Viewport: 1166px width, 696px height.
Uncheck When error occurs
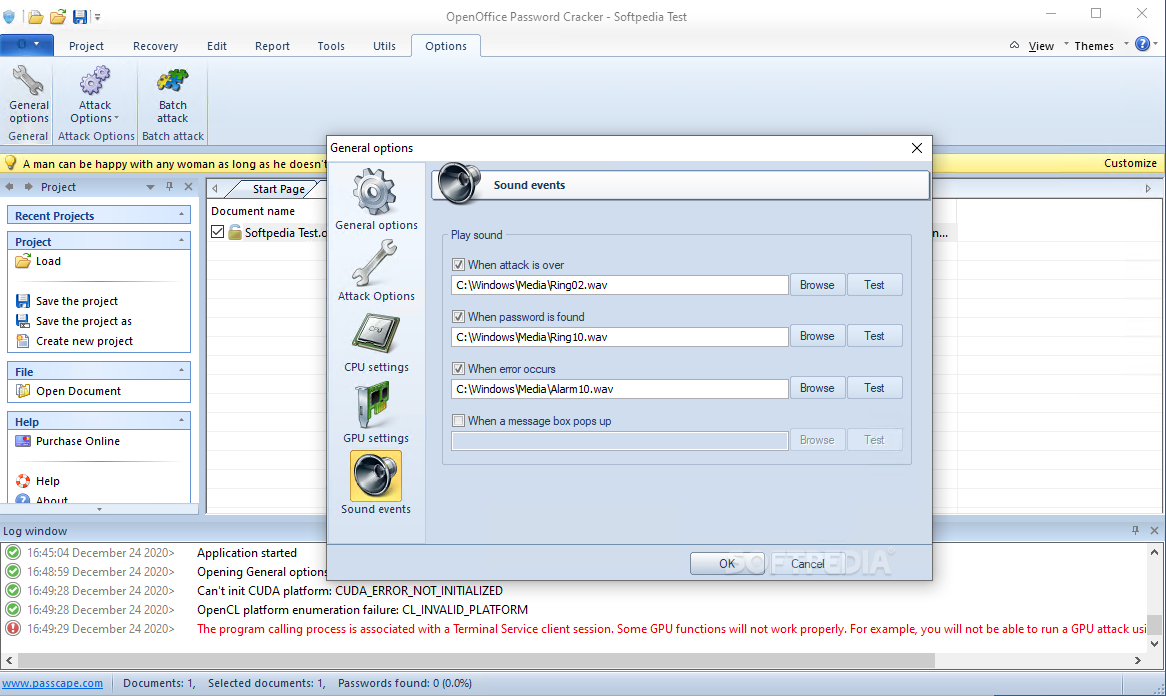(458, 369)
